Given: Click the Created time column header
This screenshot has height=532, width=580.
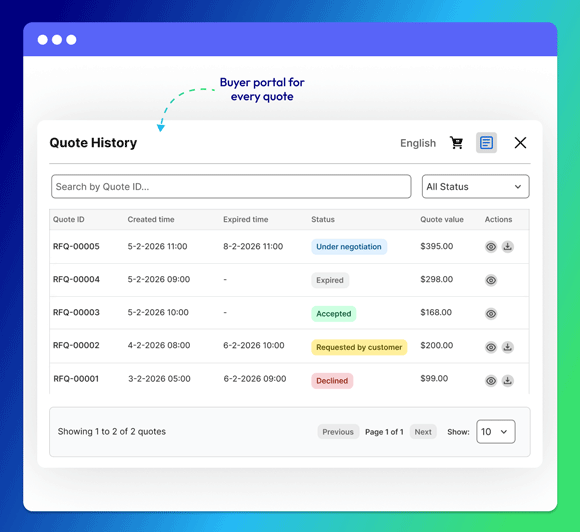Looking at the screenshot, I should [151, 219].
